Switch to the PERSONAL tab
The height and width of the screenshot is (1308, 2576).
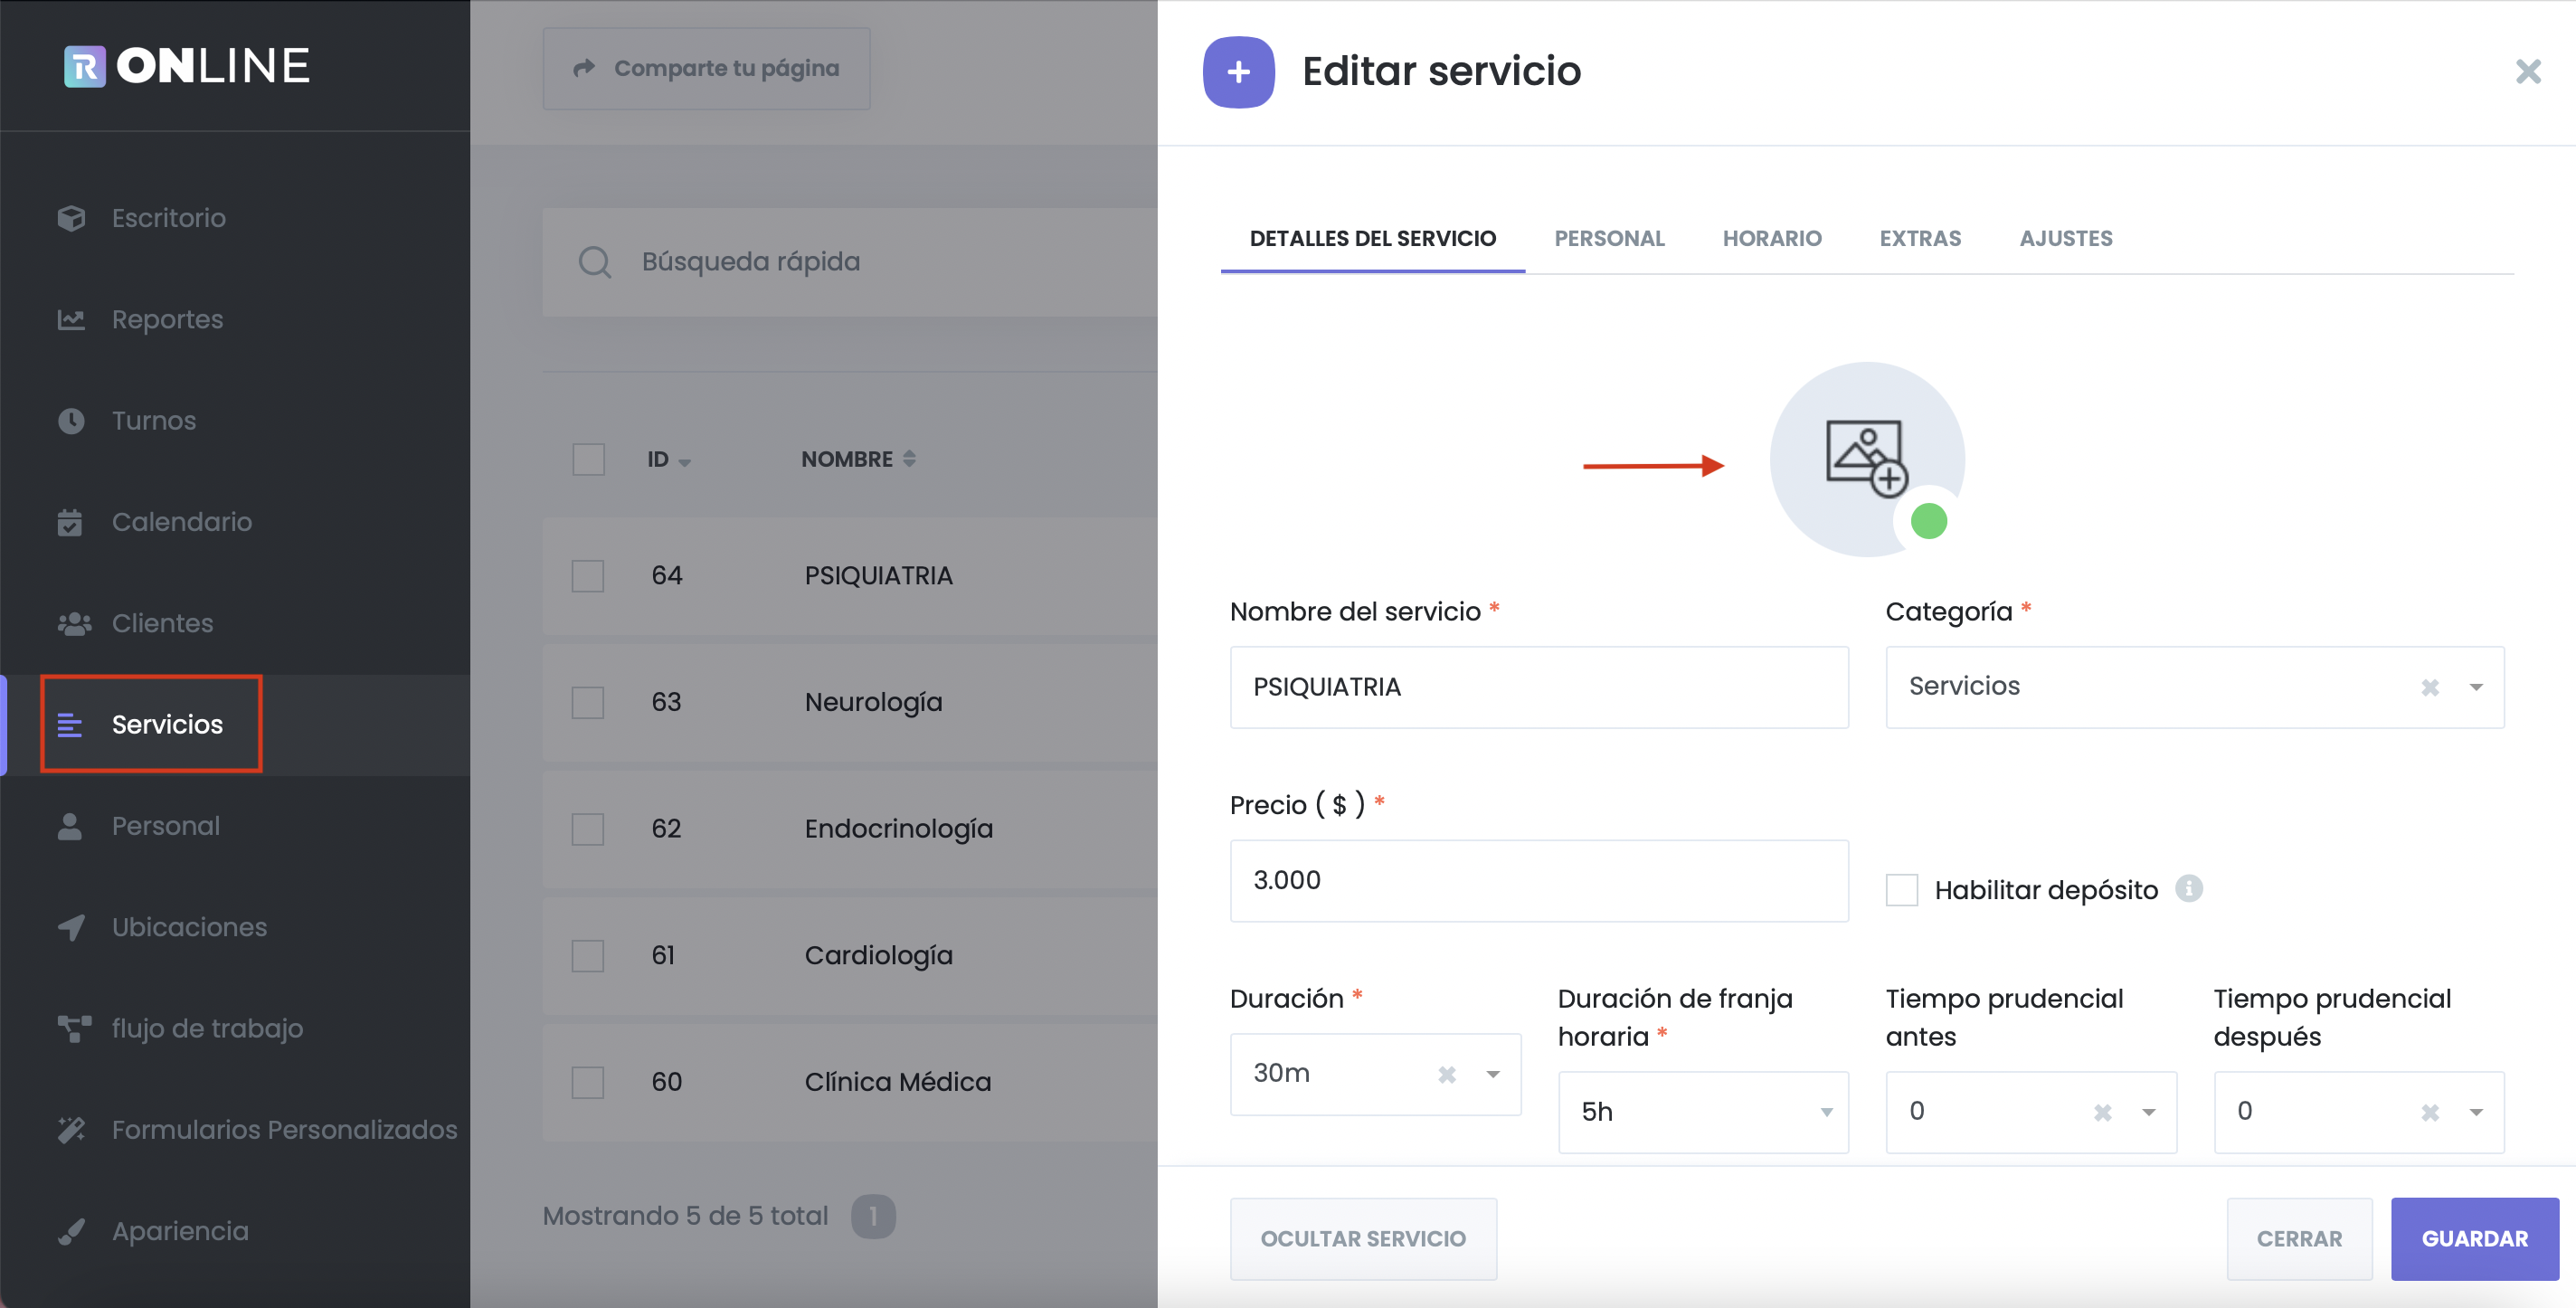(x=1609, y=238)
